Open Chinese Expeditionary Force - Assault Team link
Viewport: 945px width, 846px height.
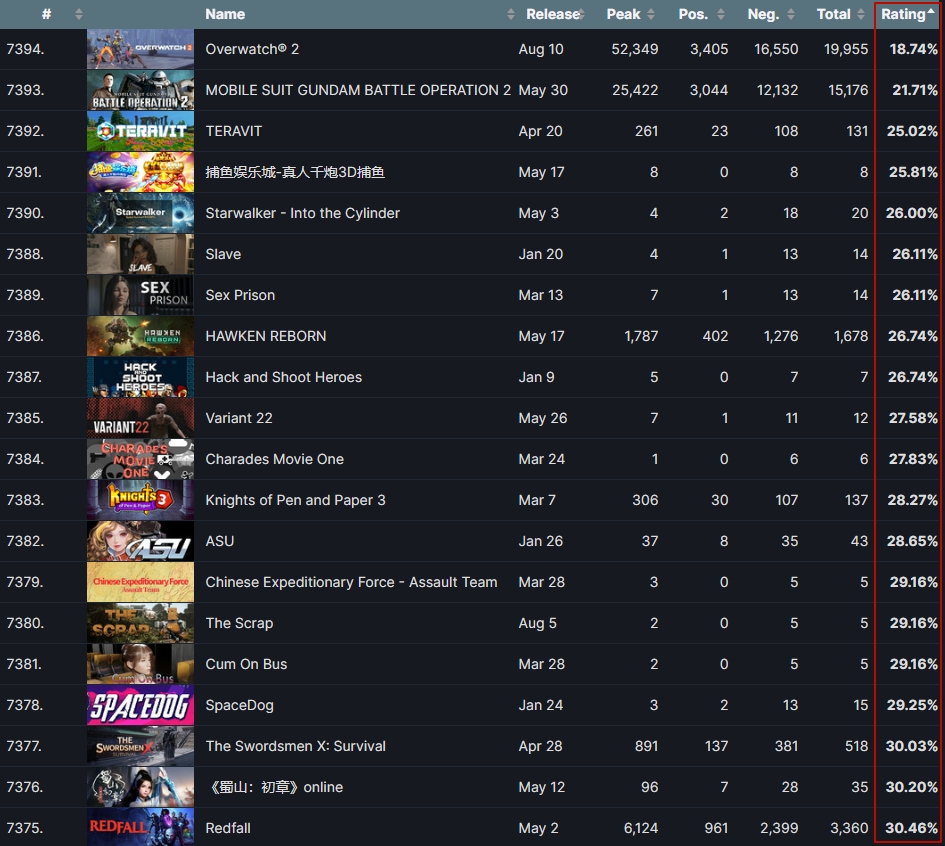(x=351, y=581)
